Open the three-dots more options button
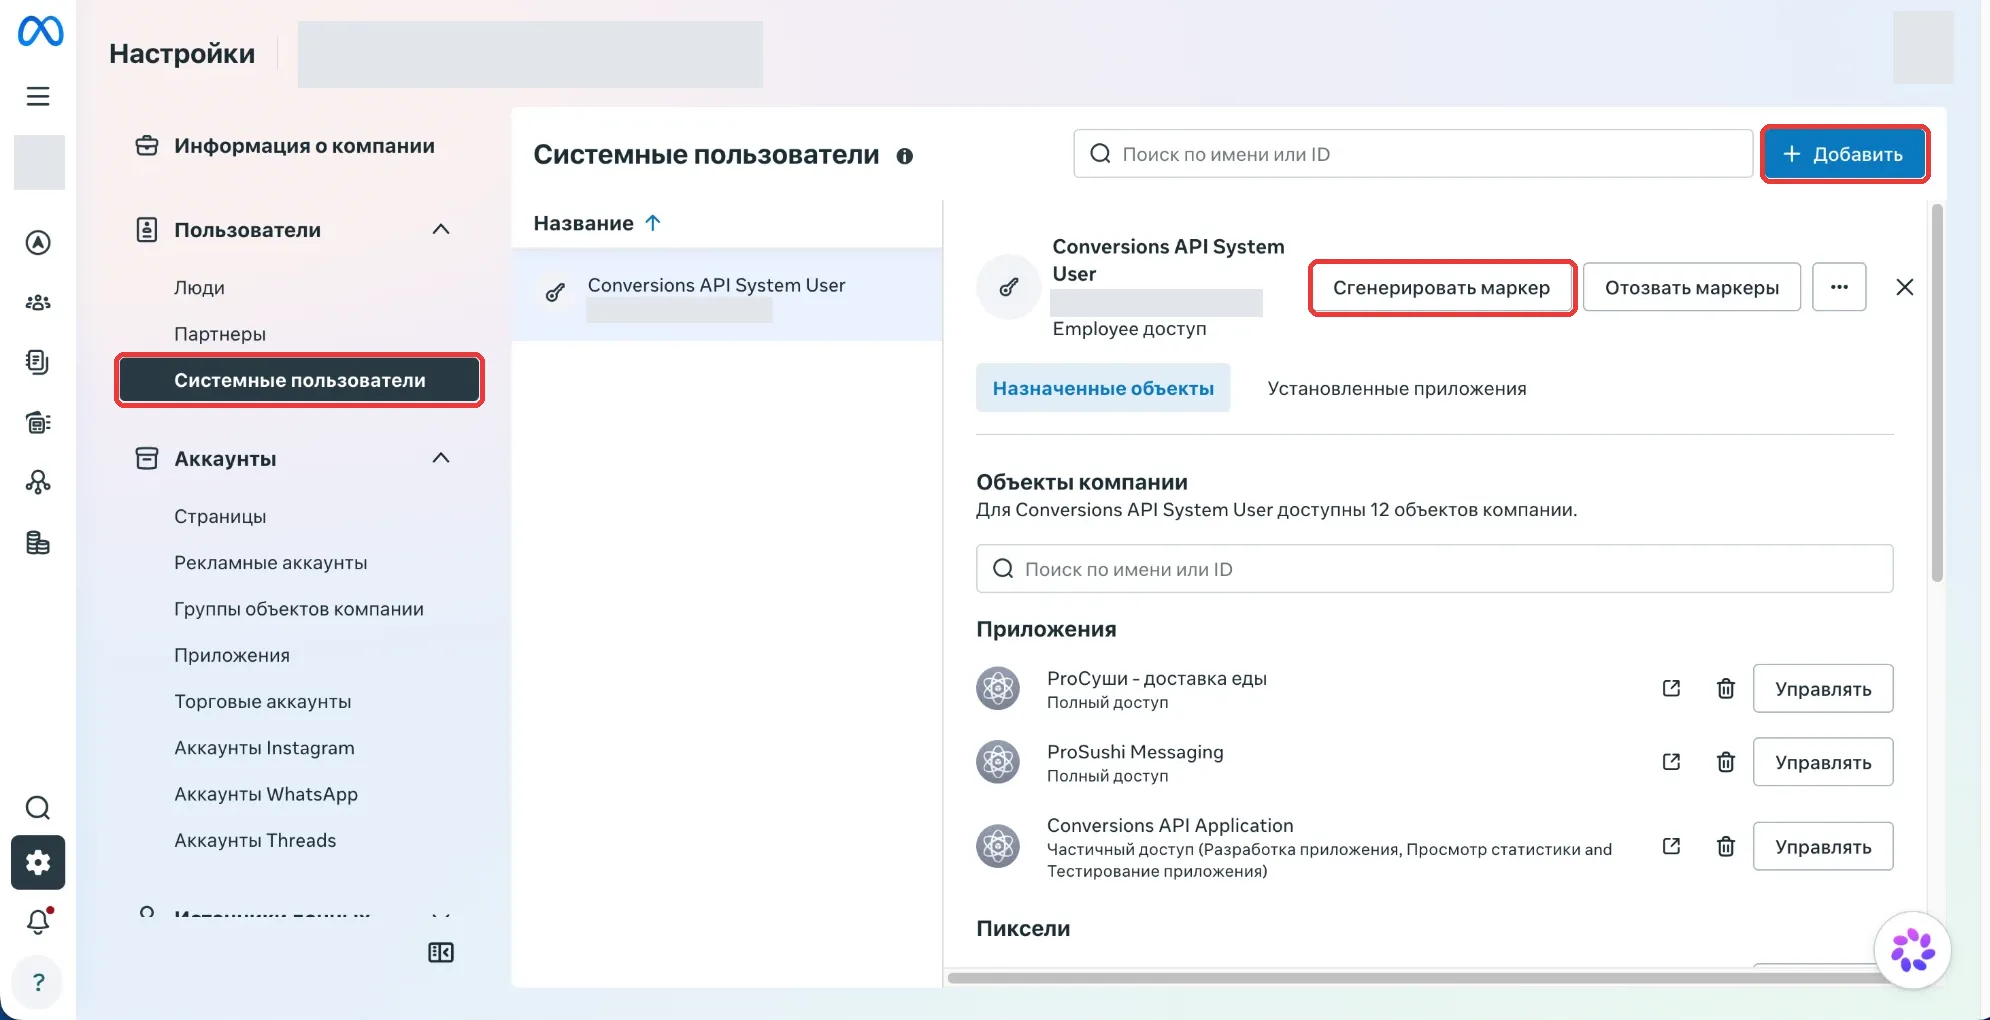 (x=1839, y=287)
